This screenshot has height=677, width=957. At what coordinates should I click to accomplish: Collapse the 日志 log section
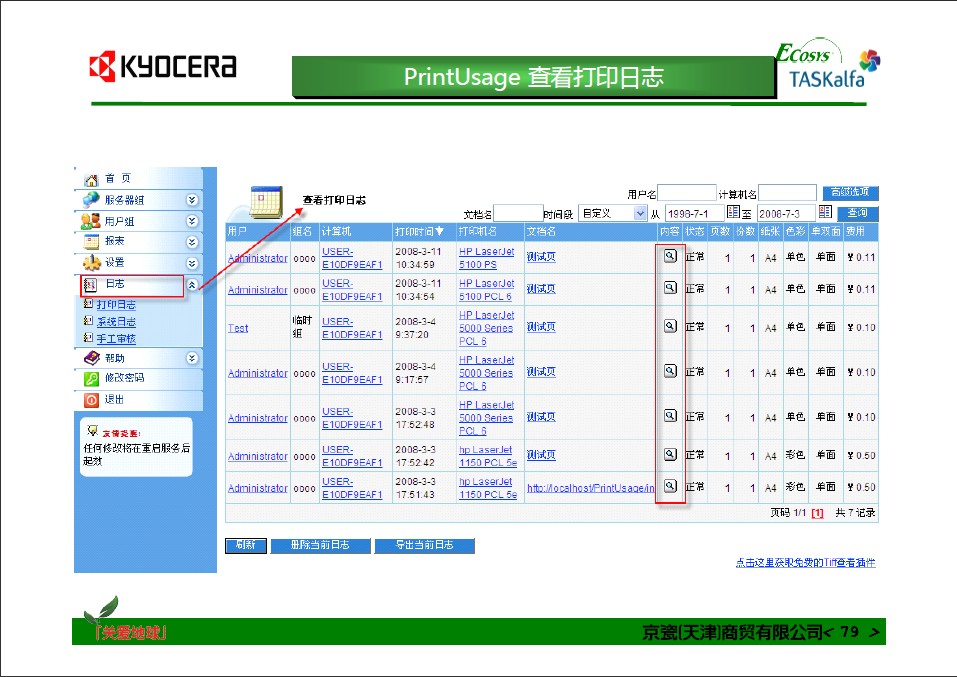[x=192, y=286]
